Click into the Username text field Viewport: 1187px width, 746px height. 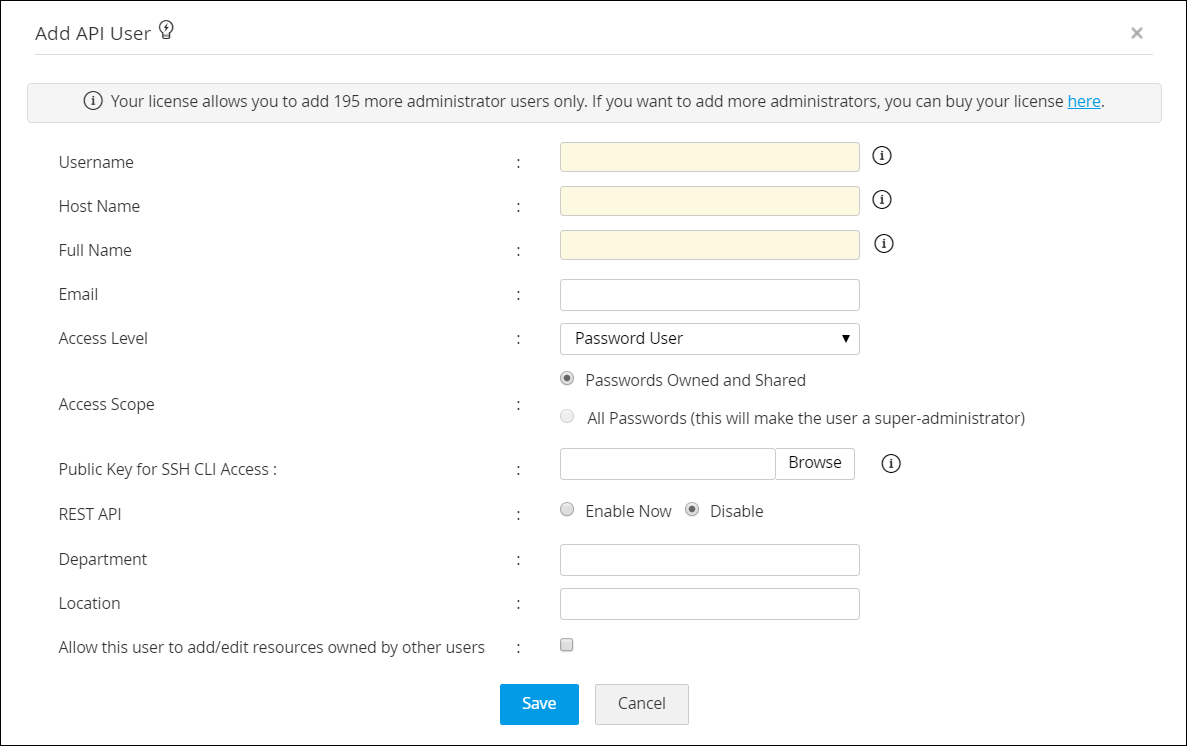click(709, 157)
